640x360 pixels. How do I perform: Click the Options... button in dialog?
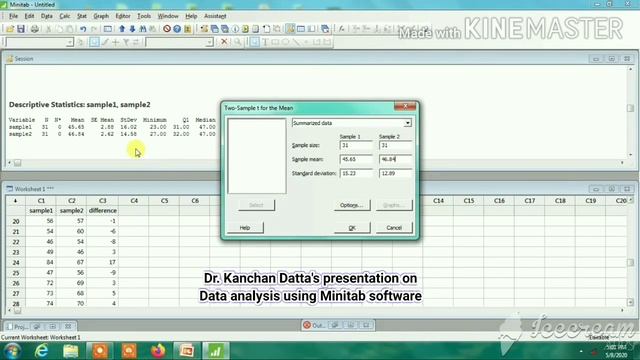352,205
